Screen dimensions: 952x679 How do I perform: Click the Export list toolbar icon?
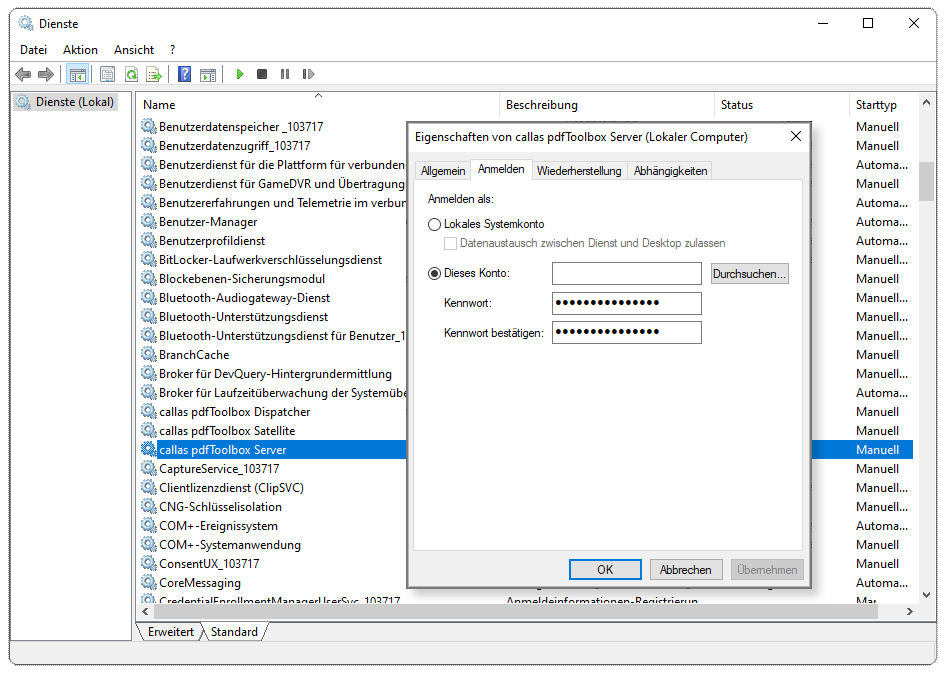tap(154, 74)
